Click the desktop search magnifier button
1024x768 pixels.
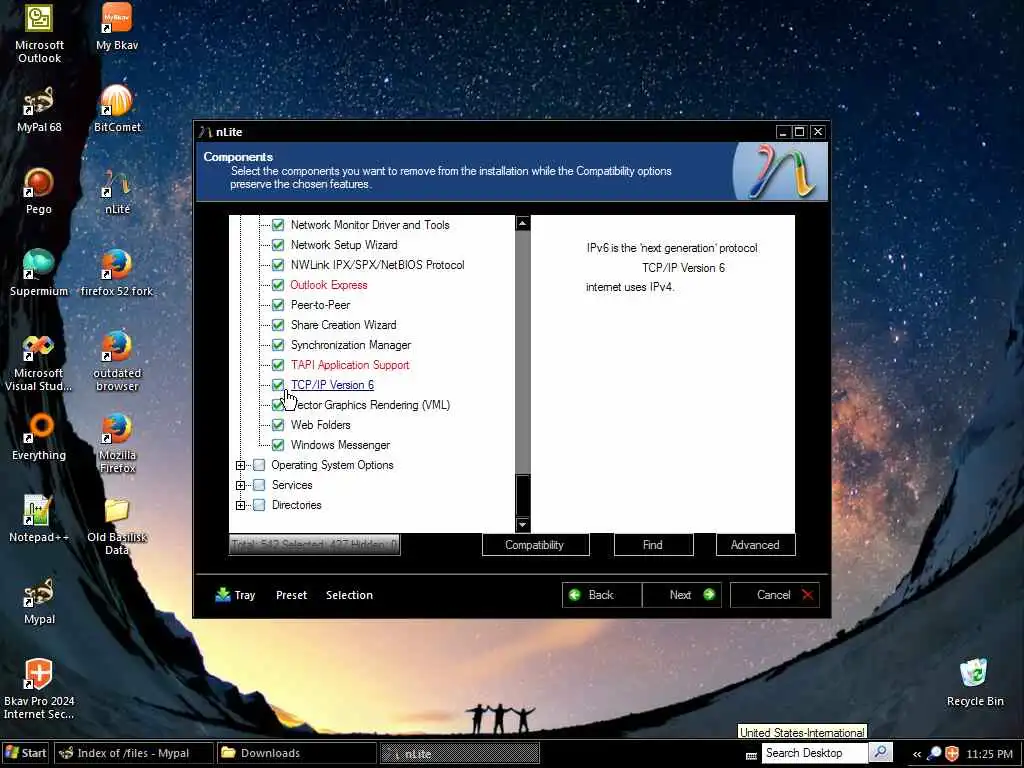coord(880,752)
